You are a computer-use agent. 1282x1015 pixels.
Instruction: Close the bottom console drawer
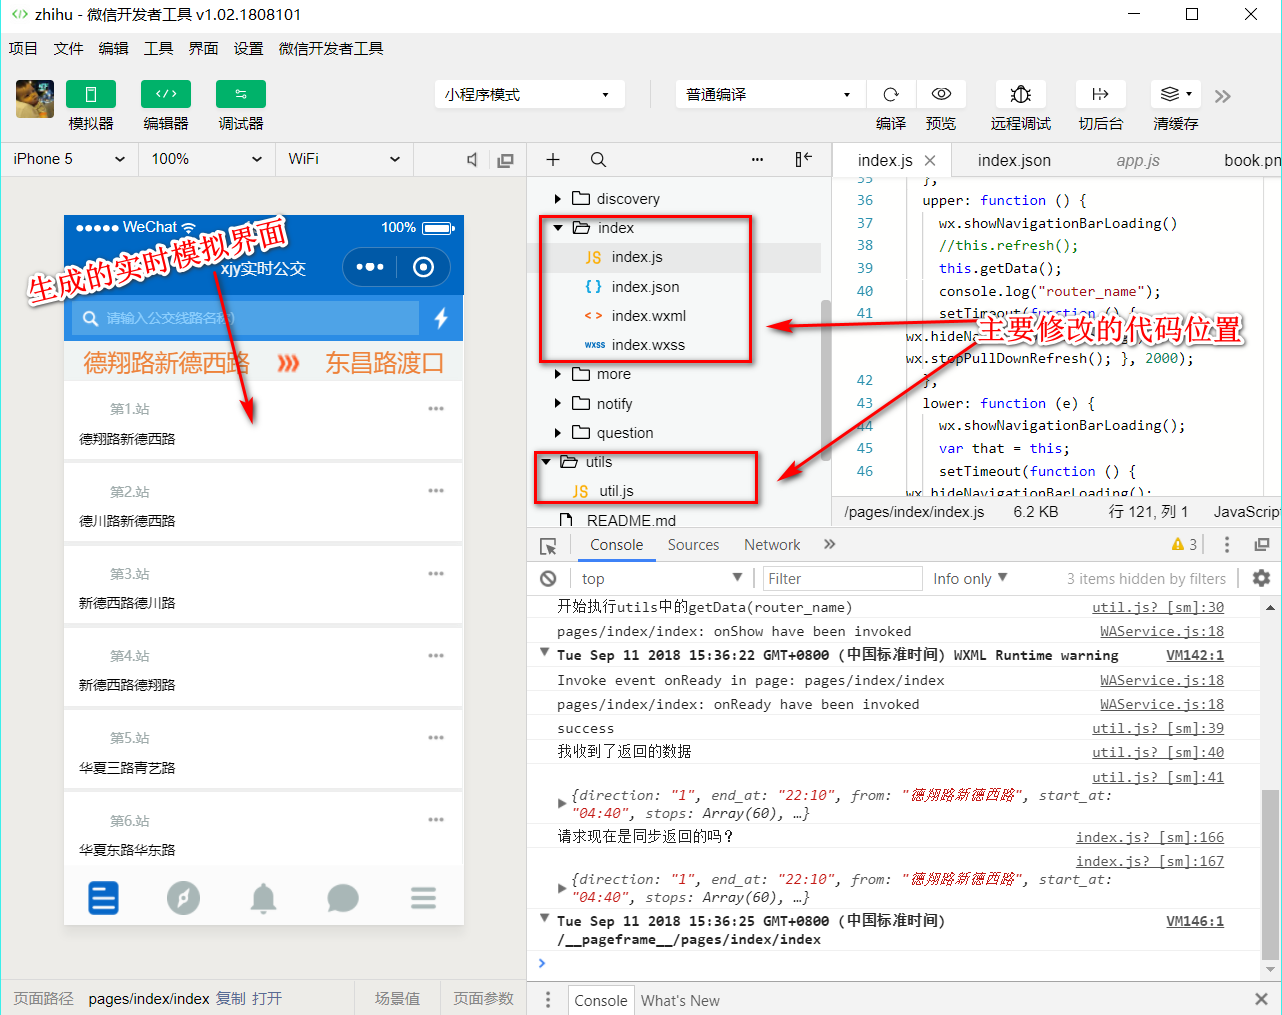1261,999
